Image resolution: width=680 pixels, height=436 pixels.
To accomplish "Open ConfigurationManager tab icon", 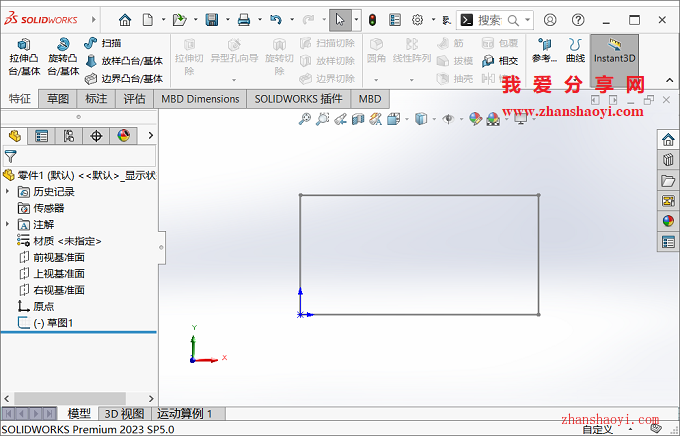I will (x=69, y=136).
